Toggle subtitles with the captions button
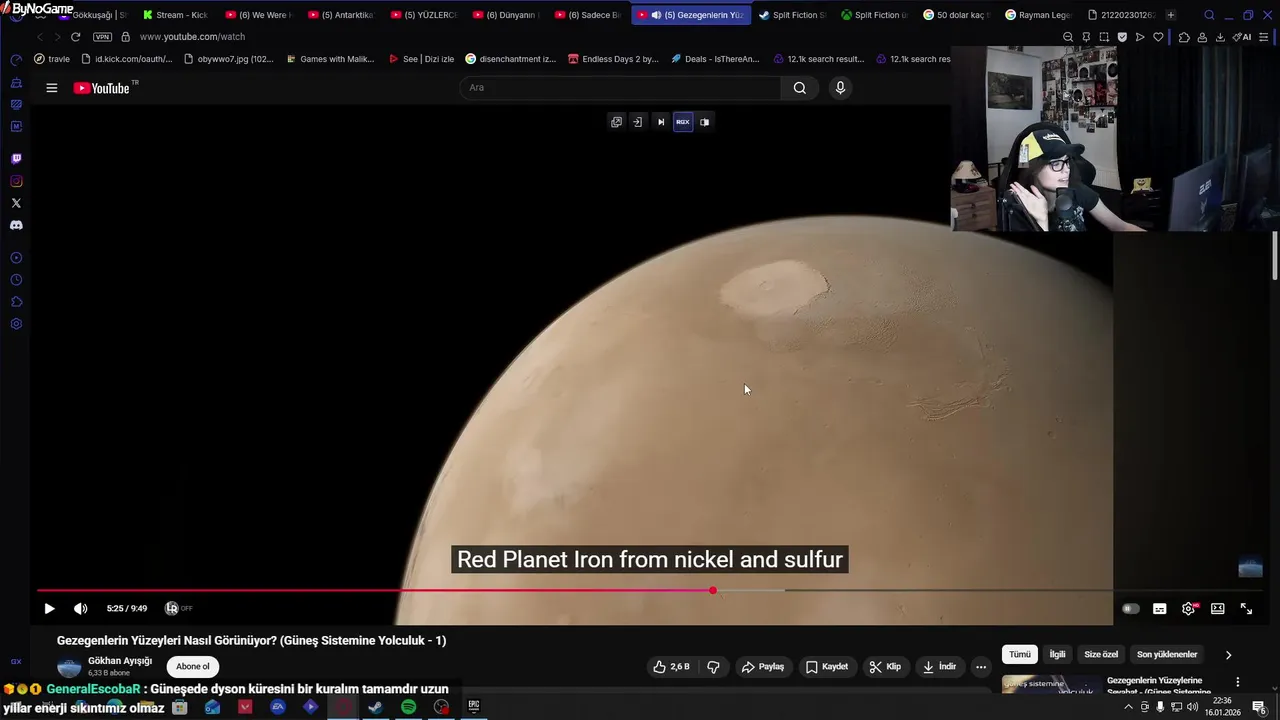 pos(1159,608)
